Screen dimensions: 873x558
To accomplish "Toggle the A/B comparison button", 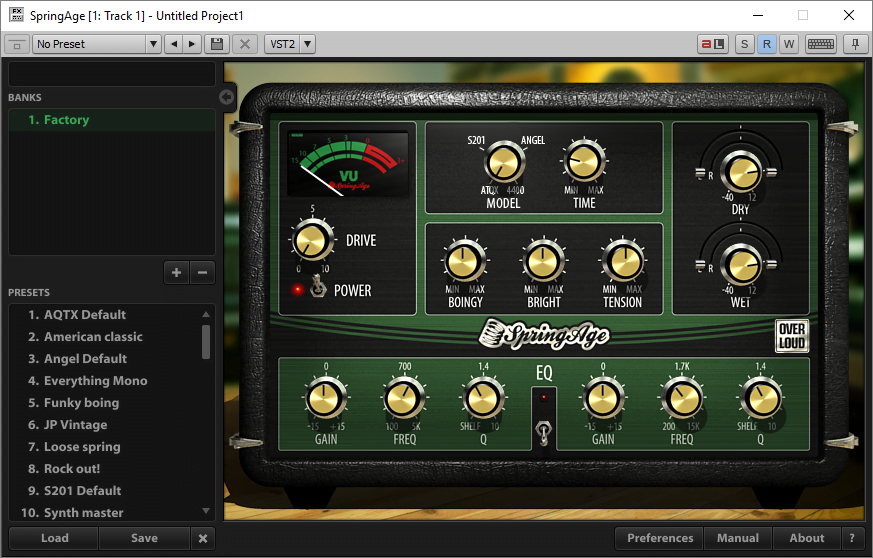I will 713,44.
